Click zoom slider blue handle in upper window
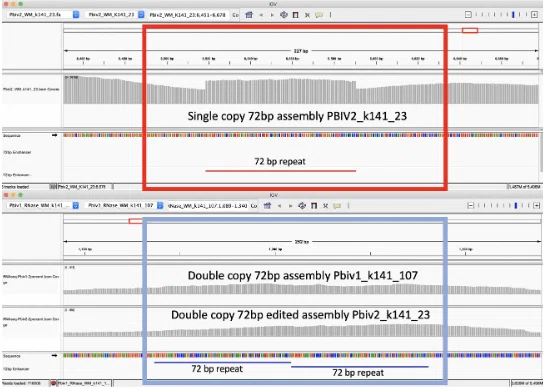Image resolution: width=544 pixels, height=391 pixels. tap(513, 15)
